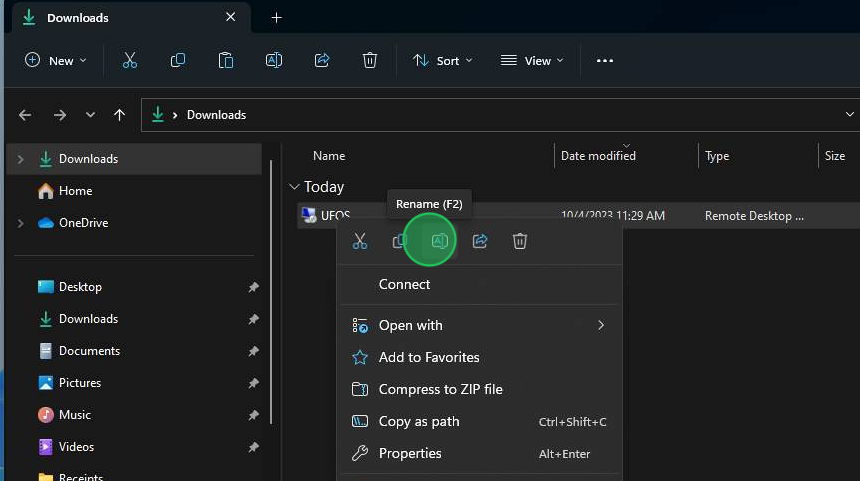
Task: Select Compress to ZIP file
Action: (x=478, y=389)
